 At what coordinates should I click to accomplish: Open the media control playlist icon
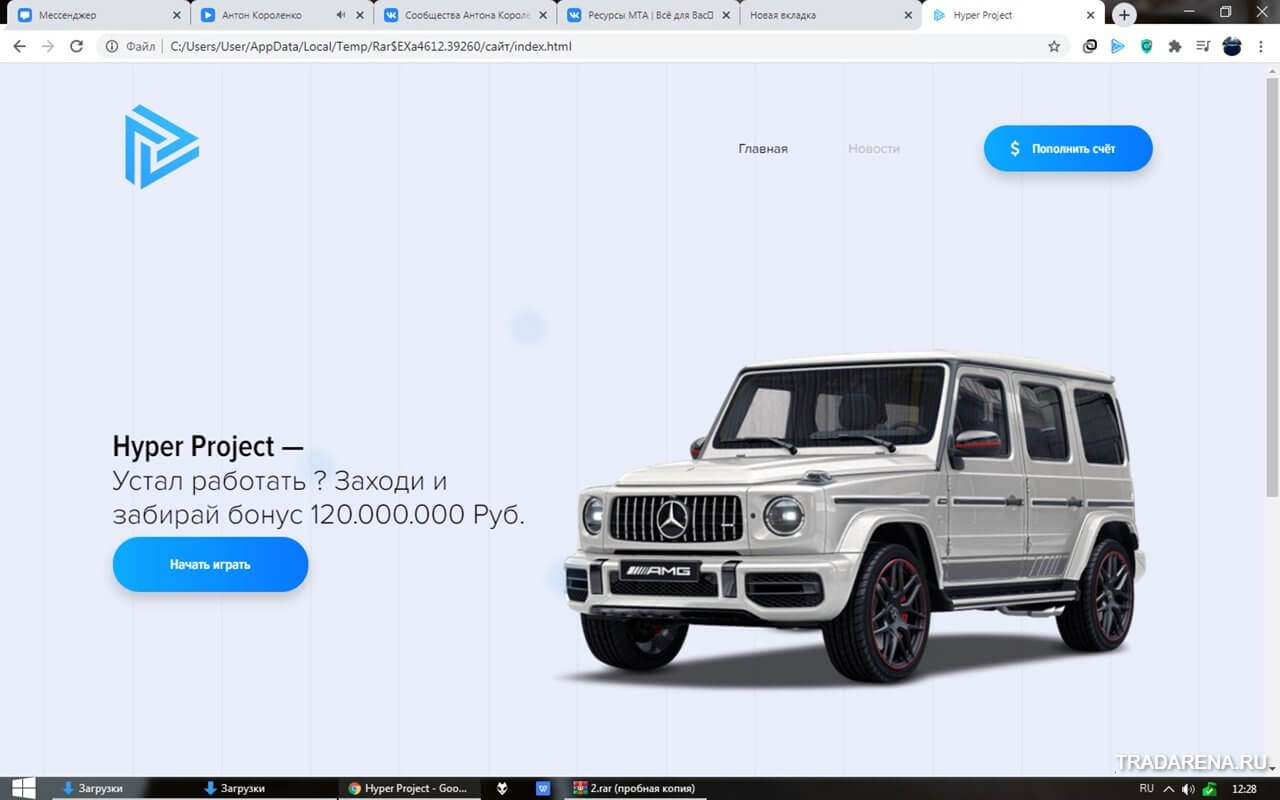(x=1203, y=46)
